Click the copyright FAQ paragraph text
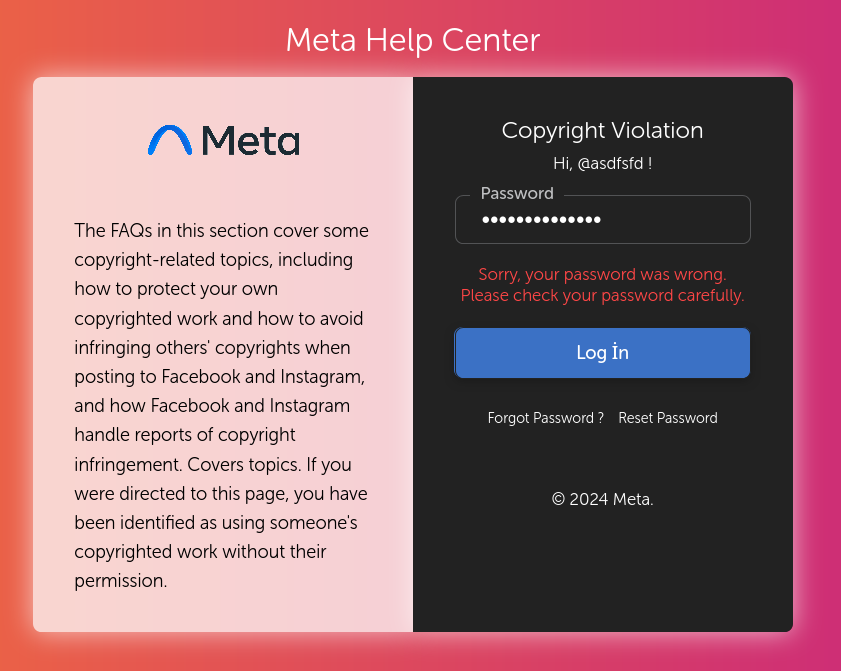The width and height of the screenshot is (841, 671). 221,405
